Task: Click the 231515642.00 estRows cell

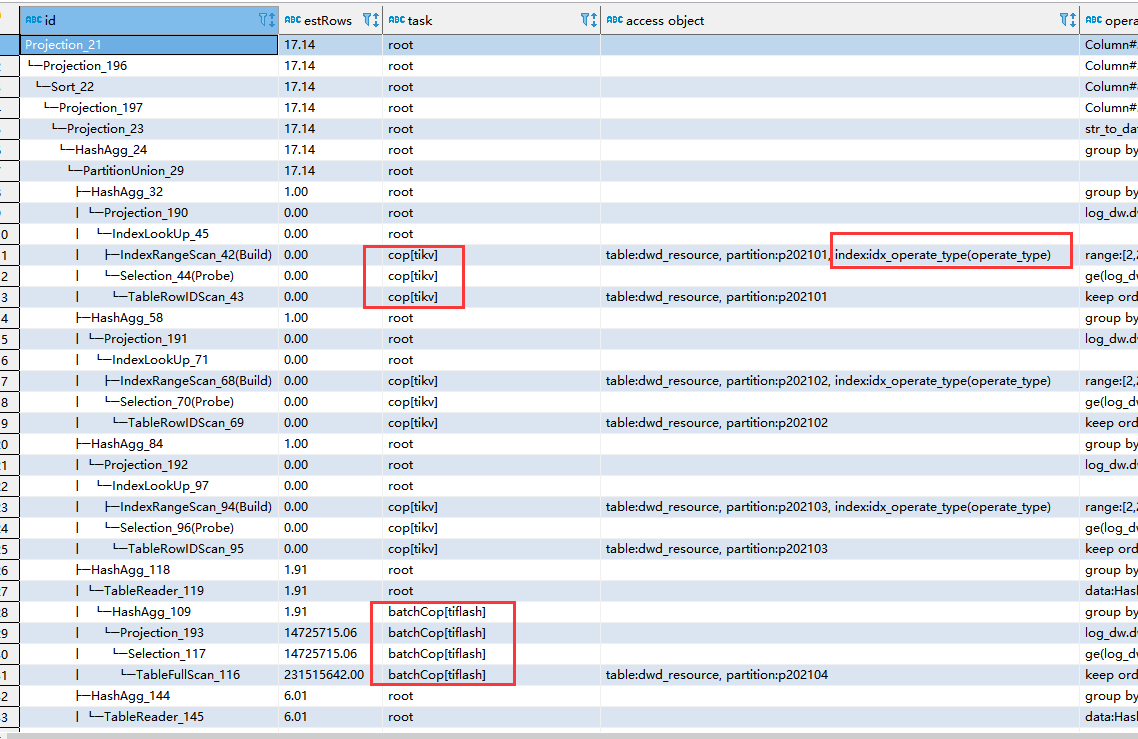Action: pos(324,675)
